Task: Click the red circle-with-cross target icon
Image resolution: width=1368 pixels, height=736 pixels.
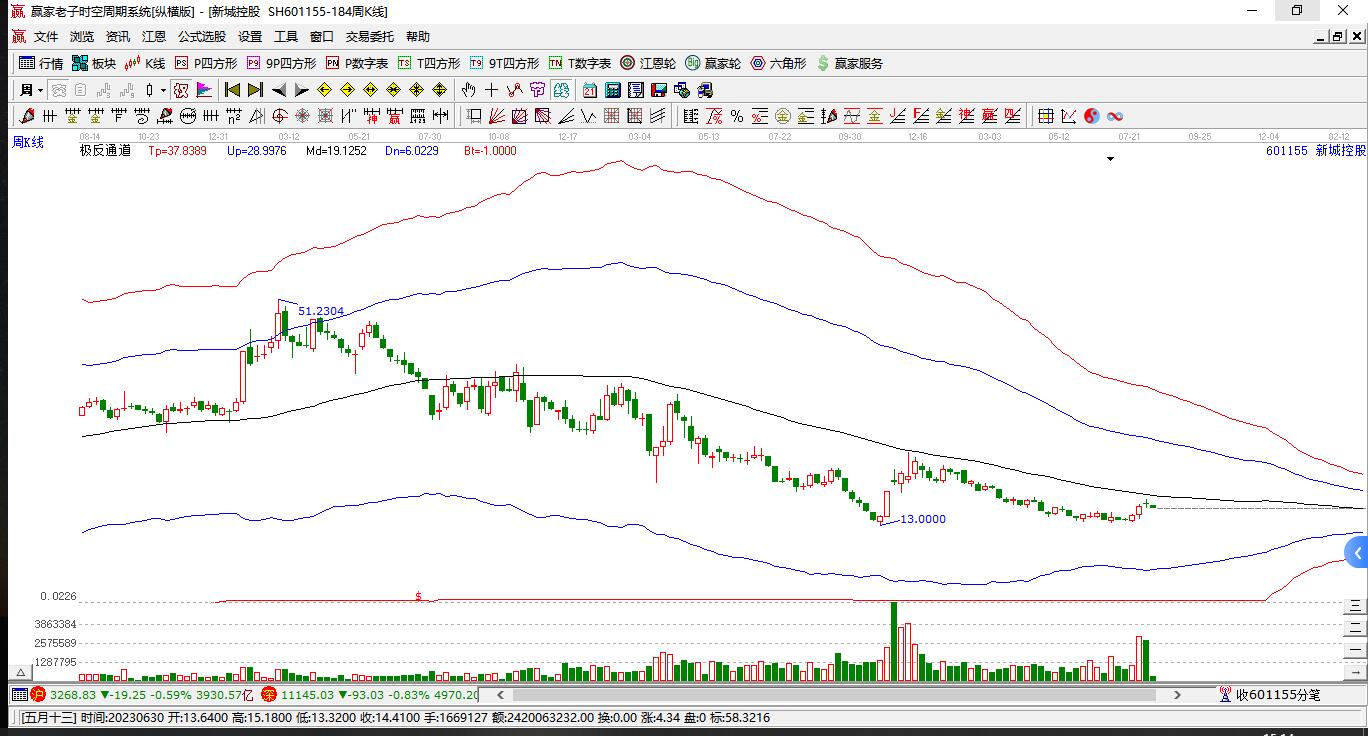Action: (279, 116)
